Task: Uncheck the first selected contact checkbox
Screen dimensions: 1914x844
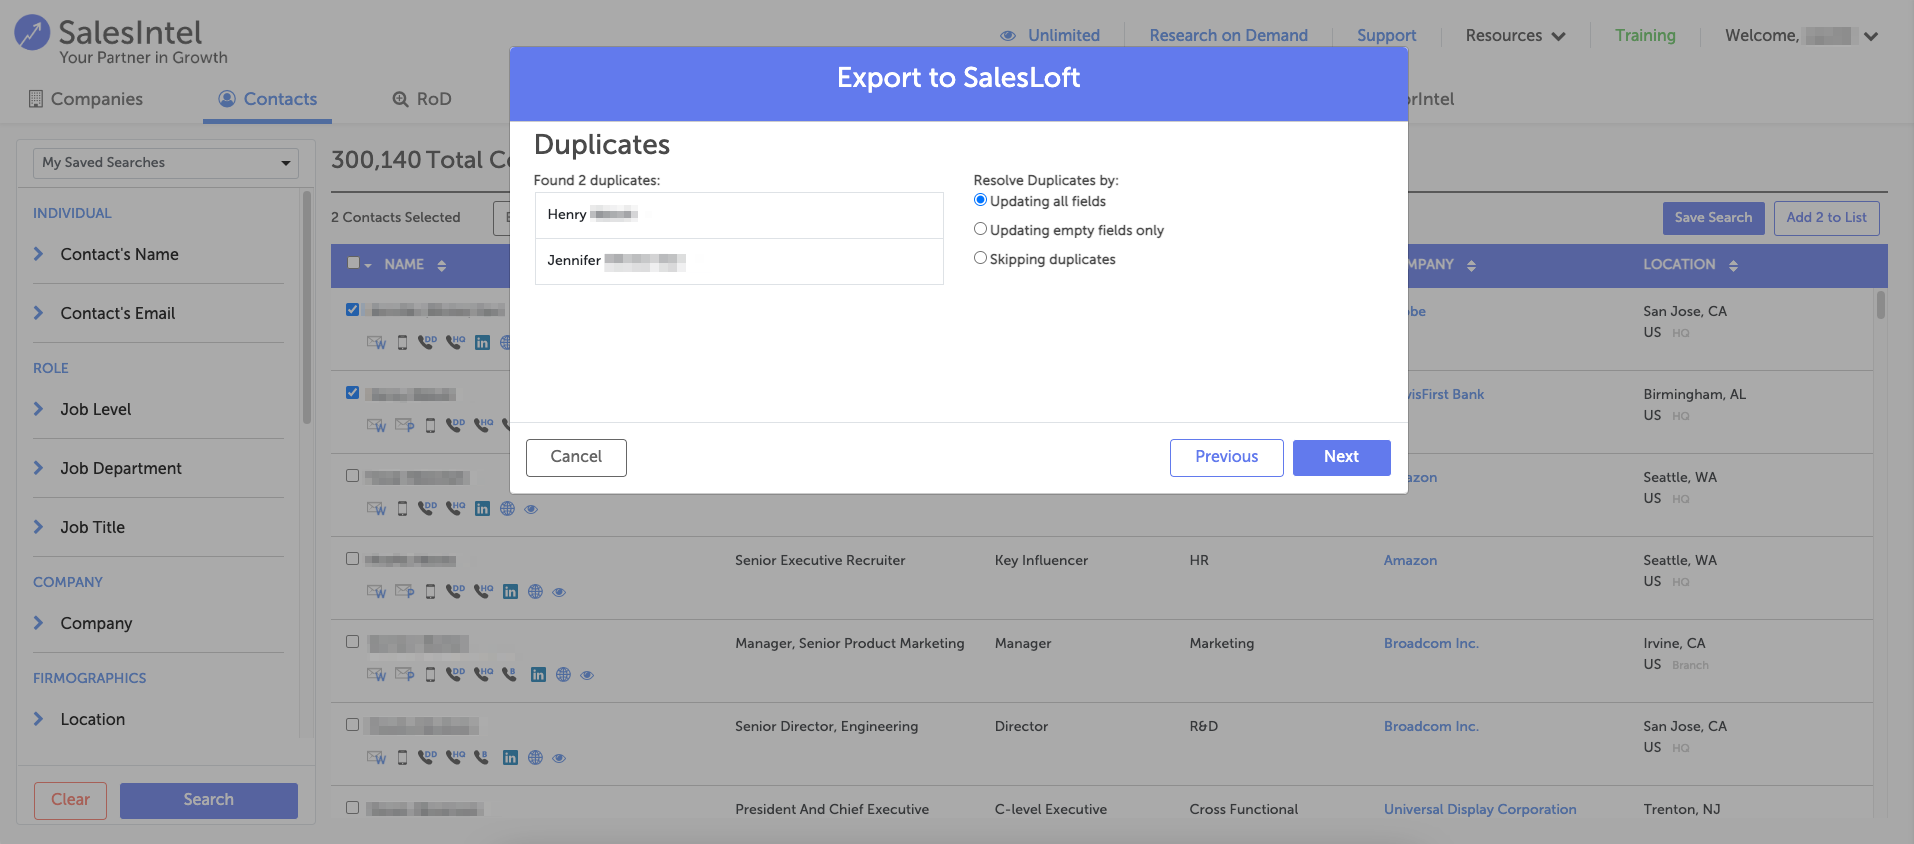Action: (352, 310)
